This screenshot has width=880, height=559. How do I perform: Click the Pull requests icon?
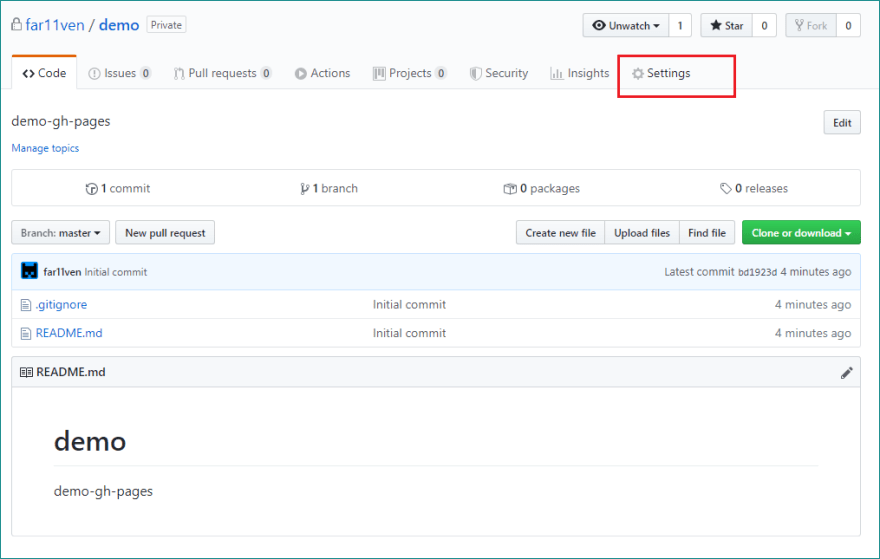pos(179,74)
